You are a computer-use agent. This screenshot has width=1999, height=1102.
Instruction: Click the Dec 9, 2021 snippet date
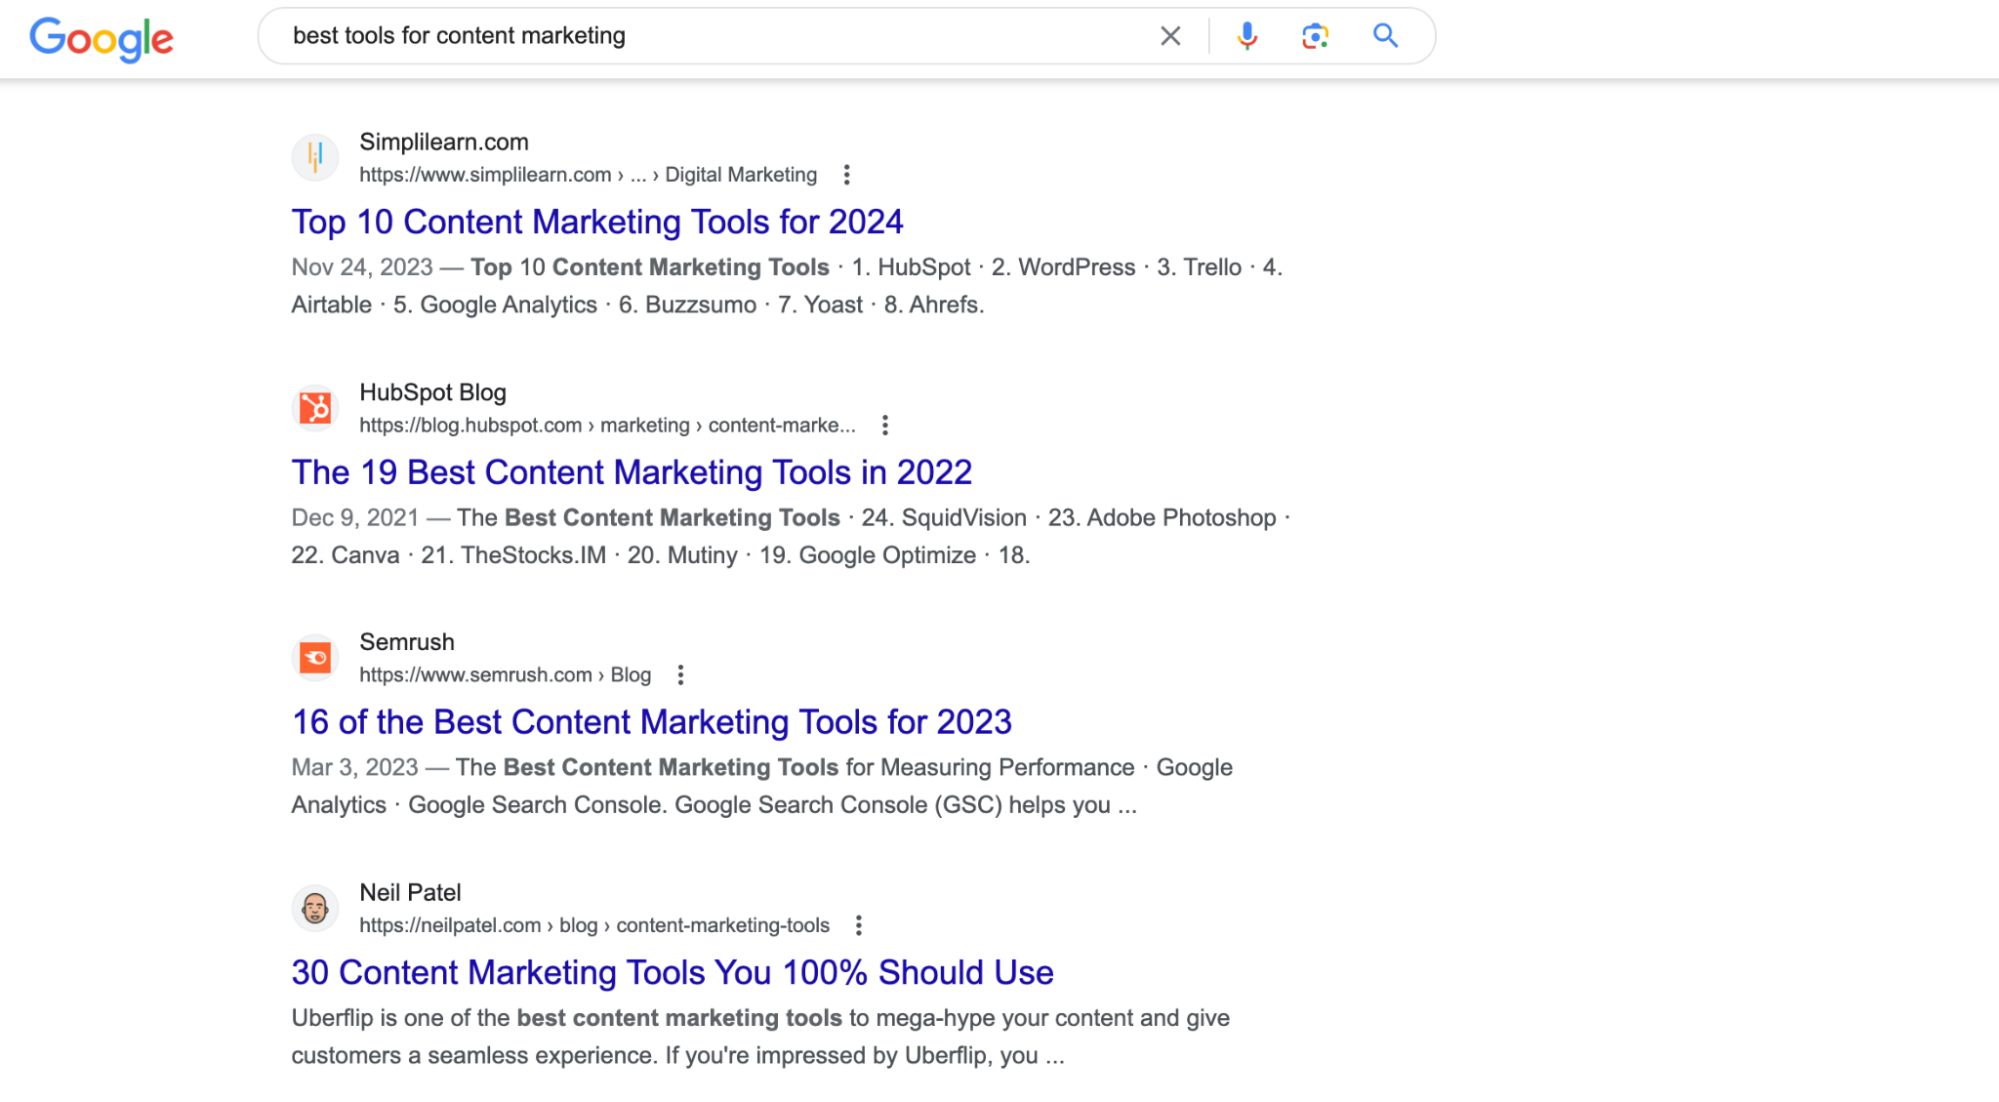355,517
